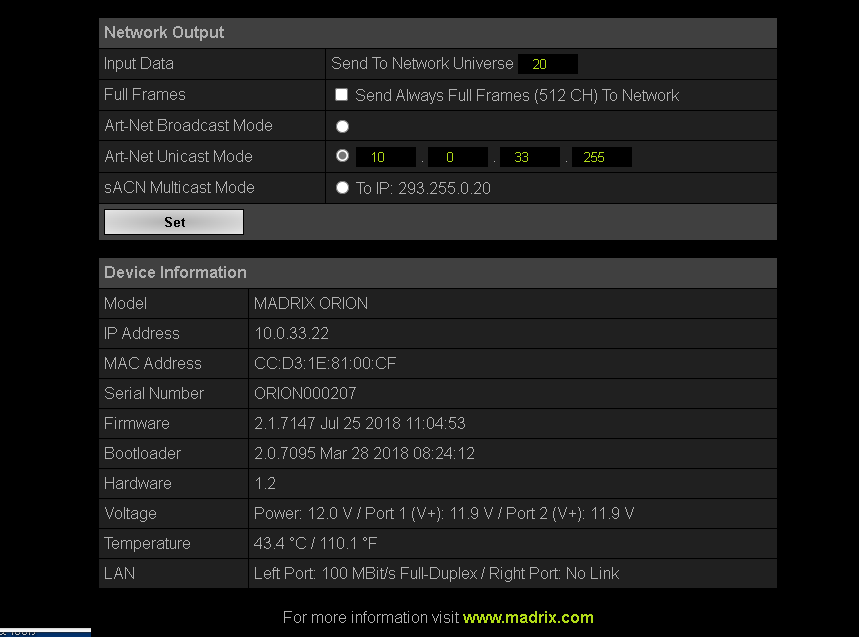Select Art-Net Unicast Mode radio button
The width and height of the screenshot is (859, 637).
tap(343, 157)
